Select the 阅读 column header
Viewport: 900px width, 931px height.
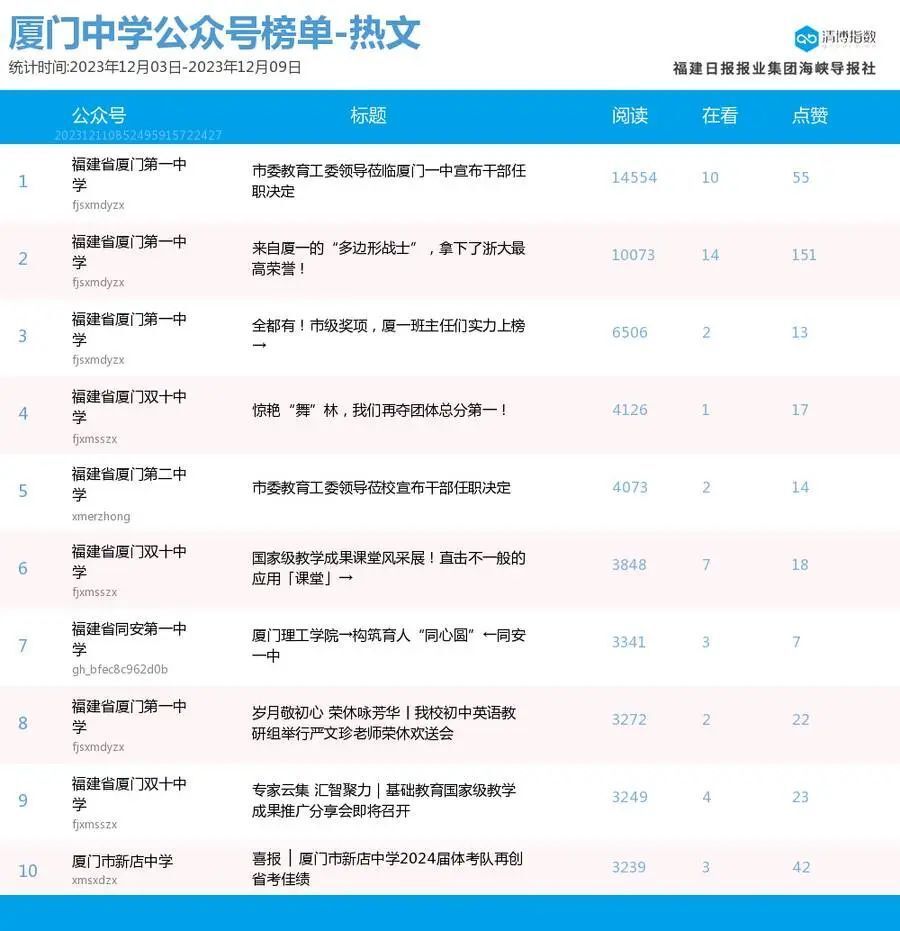[x=631, y=116]
